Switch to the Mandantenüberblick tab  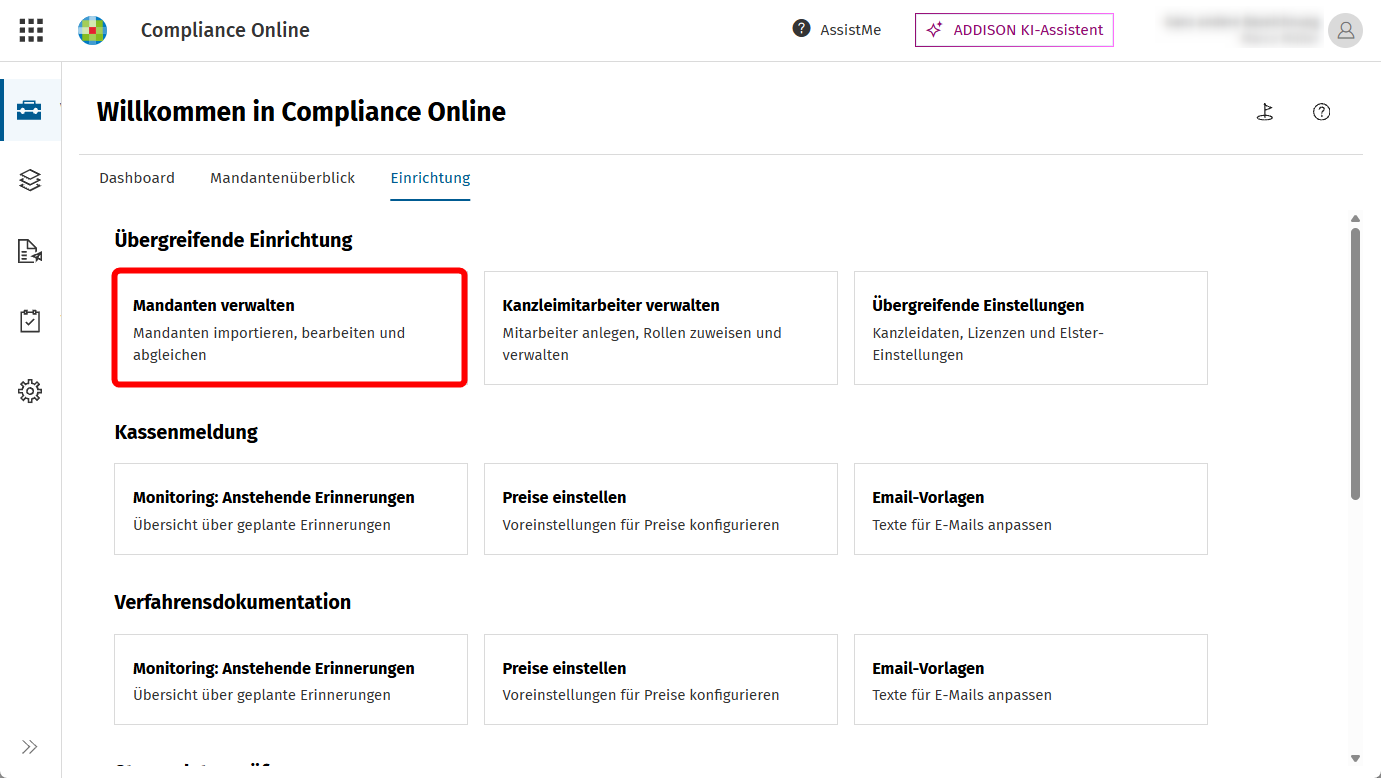click(283, 178)
